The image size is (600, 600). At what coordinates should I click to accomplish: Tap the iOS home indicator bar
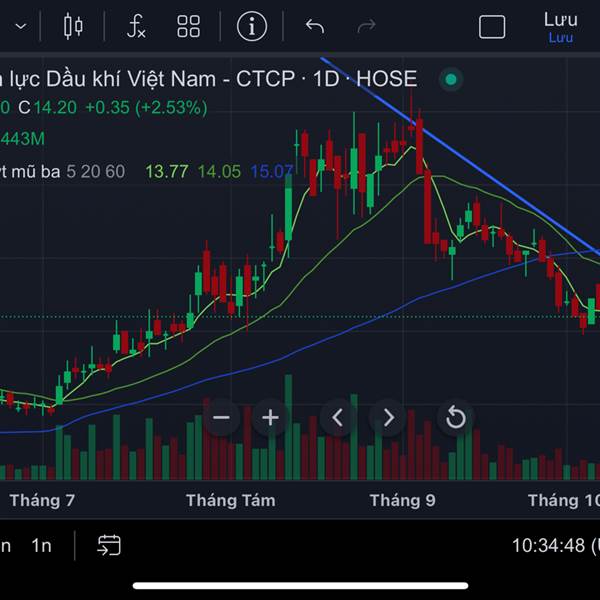300,585
